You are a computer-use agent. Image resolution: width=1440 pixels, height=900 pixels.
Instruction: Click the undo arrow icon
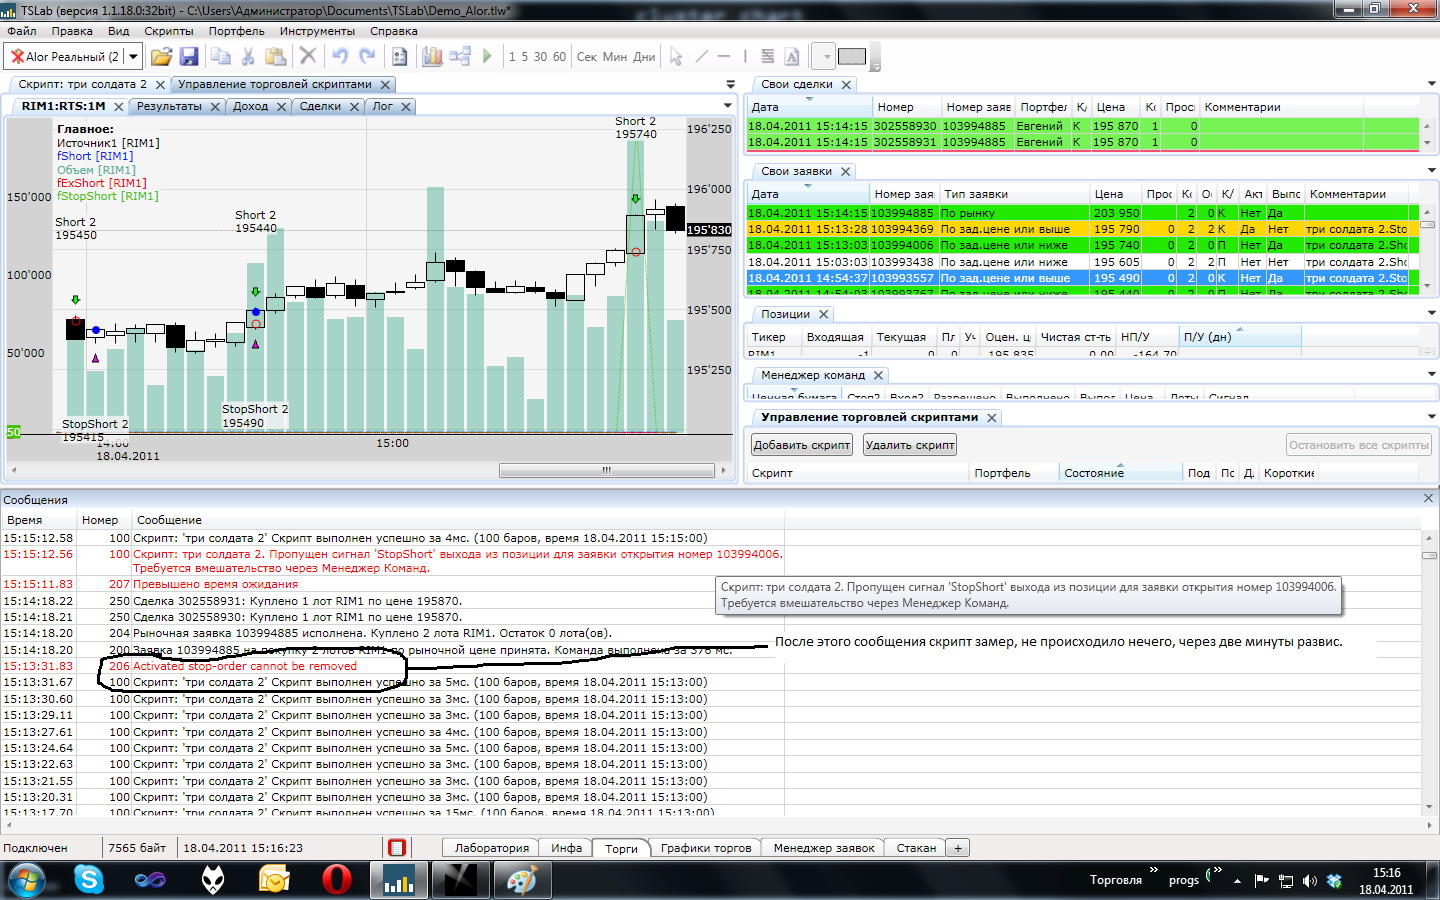click(x=340, y=57)
